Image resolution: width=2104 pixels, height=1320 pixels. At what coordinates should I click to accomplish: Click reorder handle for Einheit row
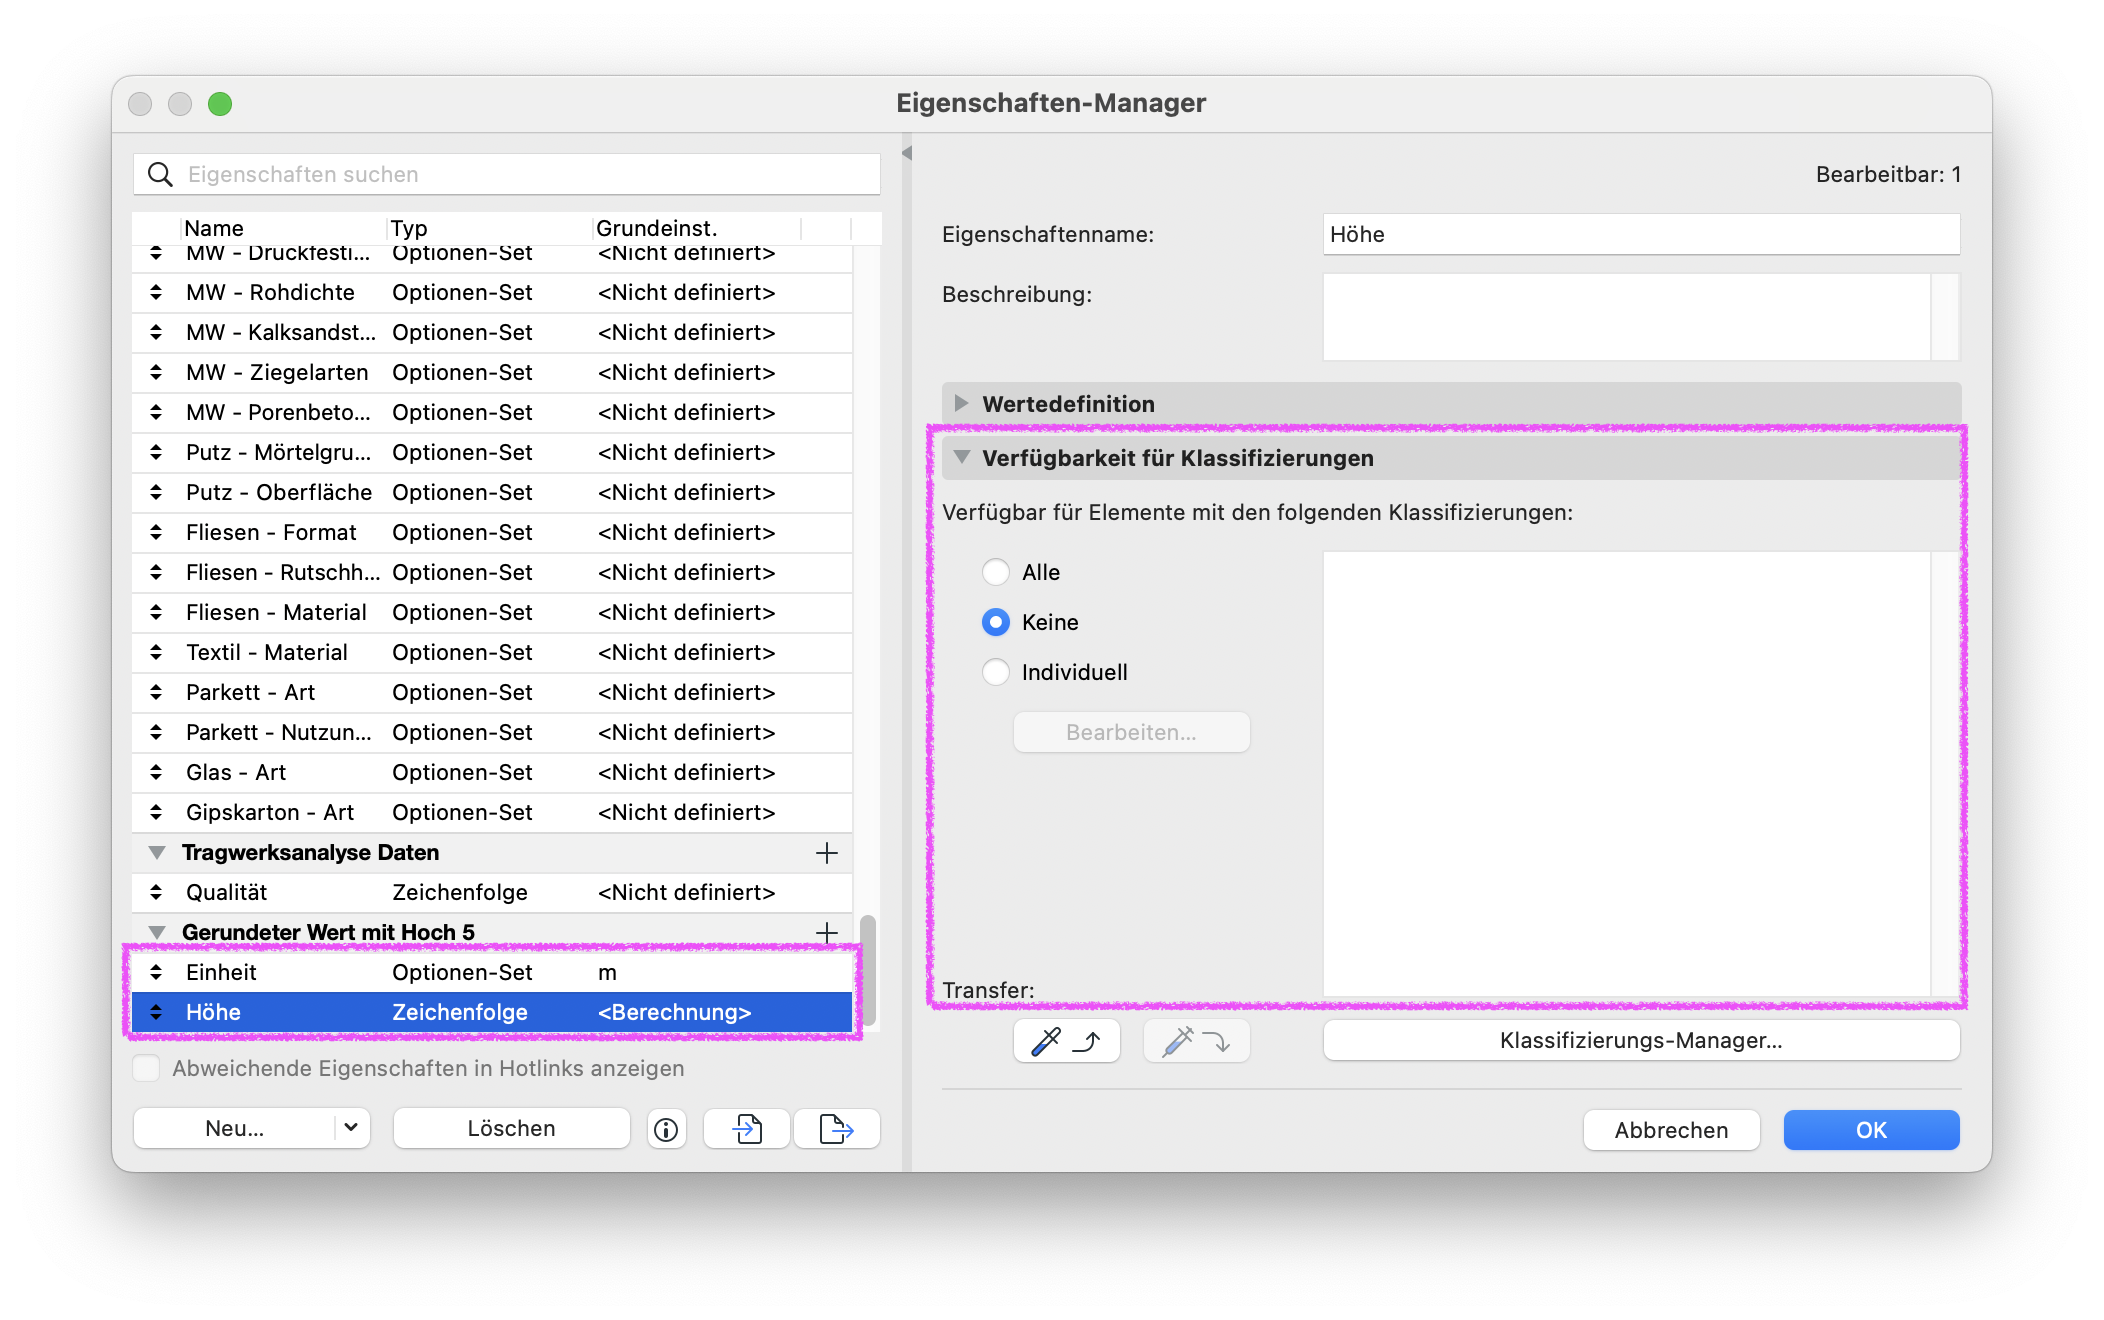(156, 972)
